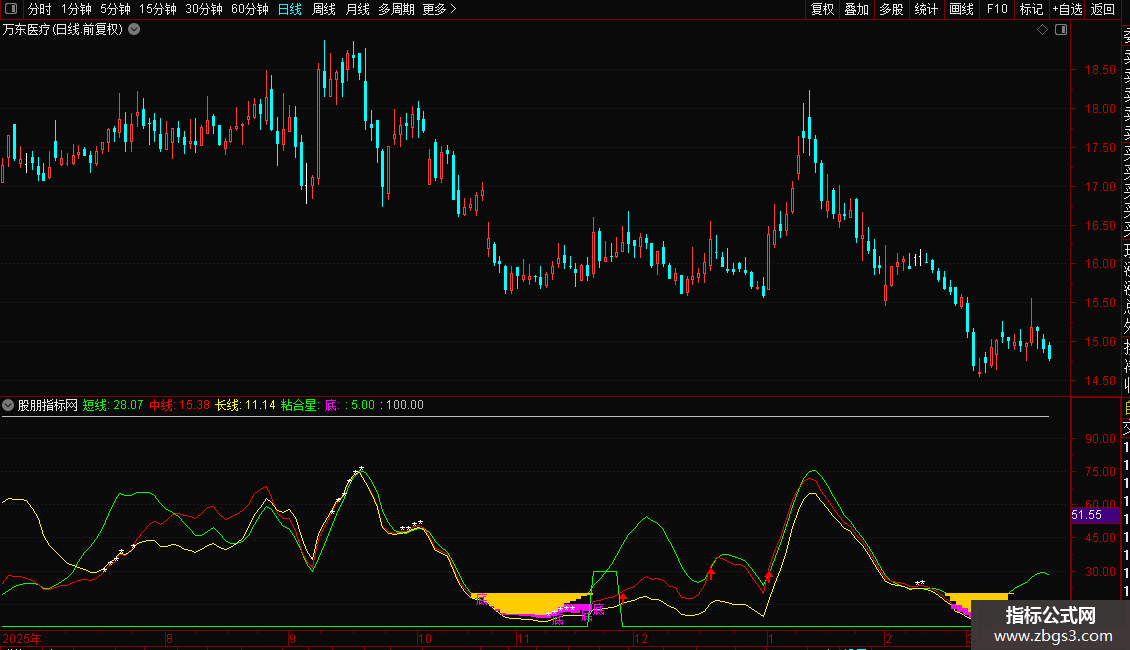
Task: Click the 叠加 overlay button
Action: tap(856, 10)
